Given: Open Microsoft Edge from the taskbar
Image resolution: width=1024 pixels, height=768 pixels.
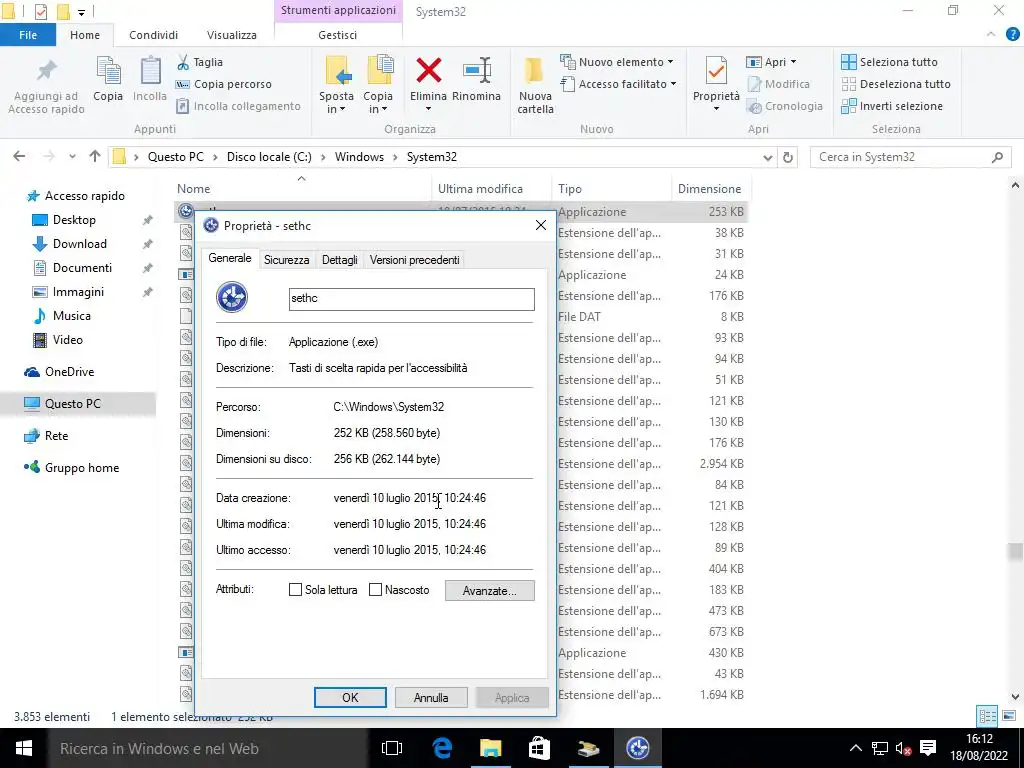Looking at the screenshot, I should (442, 748).
